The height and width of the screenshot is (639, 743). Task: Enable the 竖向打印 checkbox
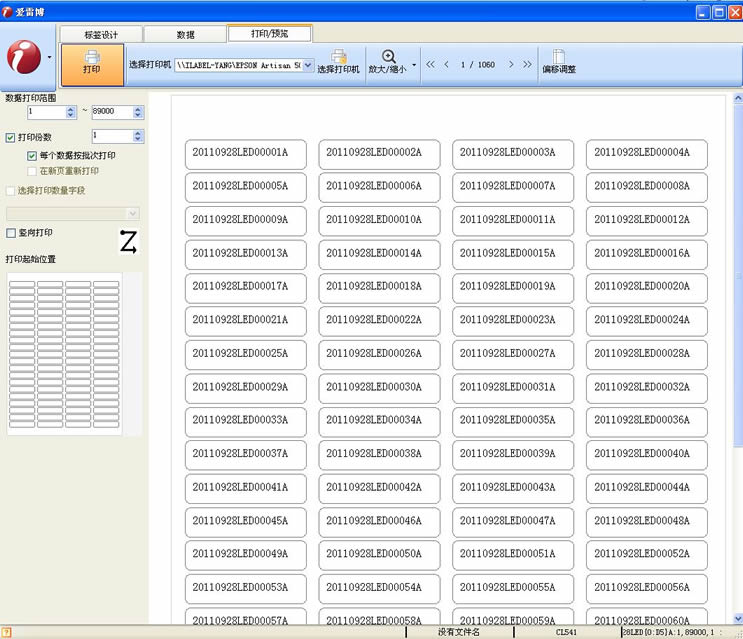point(10,233)
